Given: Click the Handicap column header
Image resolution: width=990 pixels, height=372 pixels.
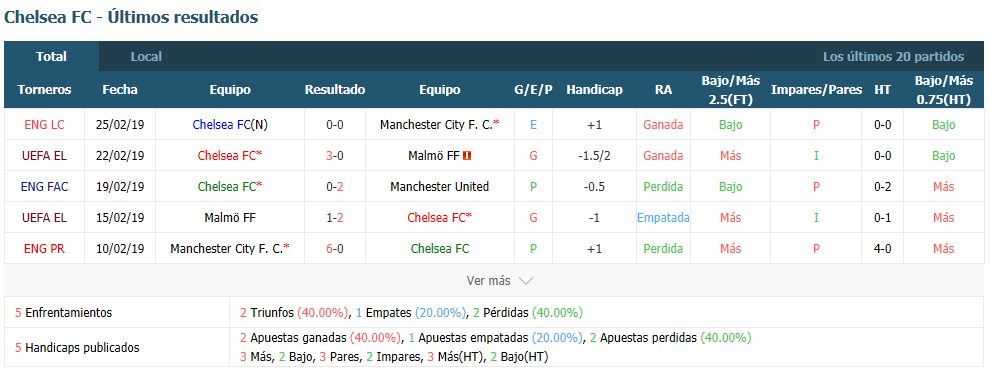Looking at the screenshot, I should click(x=594, y=90).
